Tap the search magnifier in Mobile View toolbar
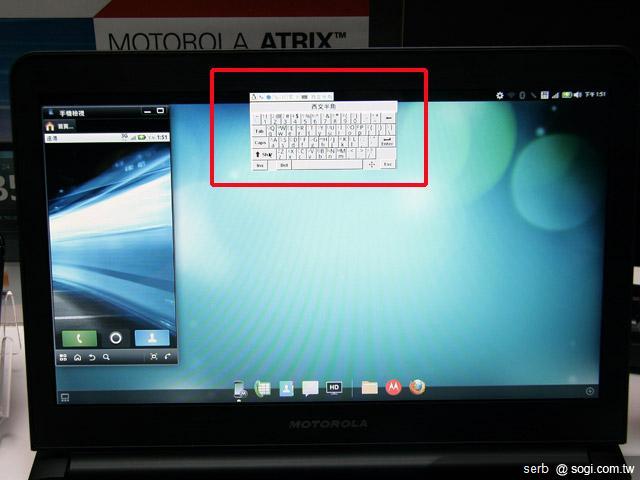 (x=106, y=357)
